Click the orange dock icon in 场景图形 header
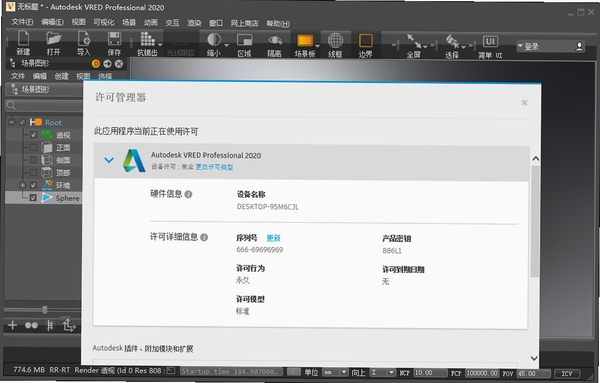 96,64
